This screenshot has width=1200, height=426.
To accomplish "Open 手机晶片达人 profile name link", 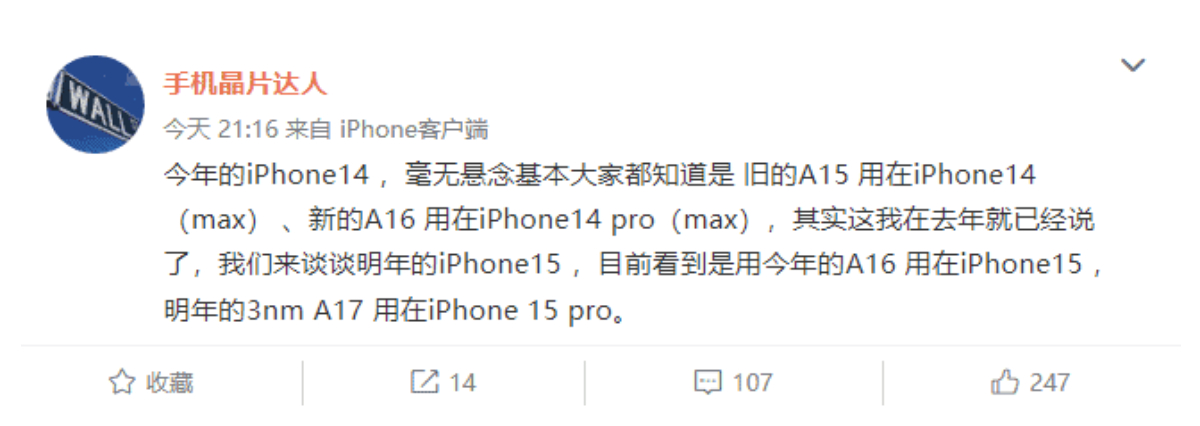I will [245, 83].
